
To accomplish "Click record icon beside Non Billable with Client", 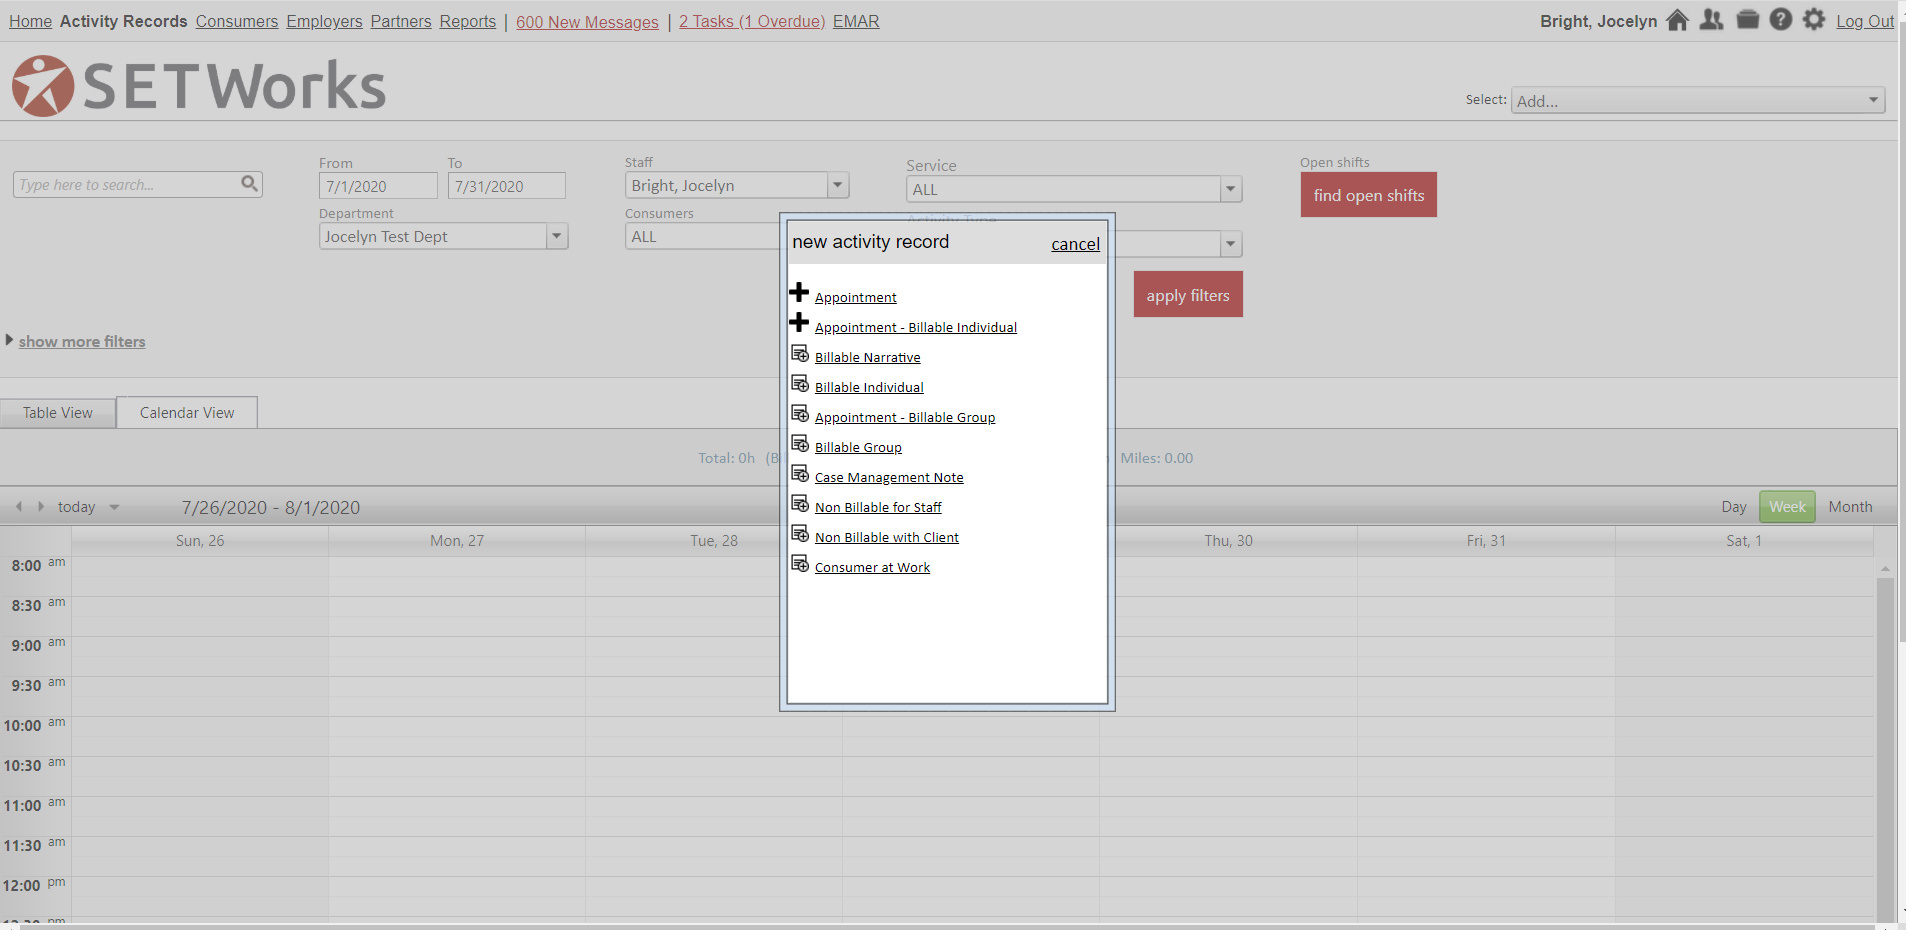I will (x=800, y=534).
